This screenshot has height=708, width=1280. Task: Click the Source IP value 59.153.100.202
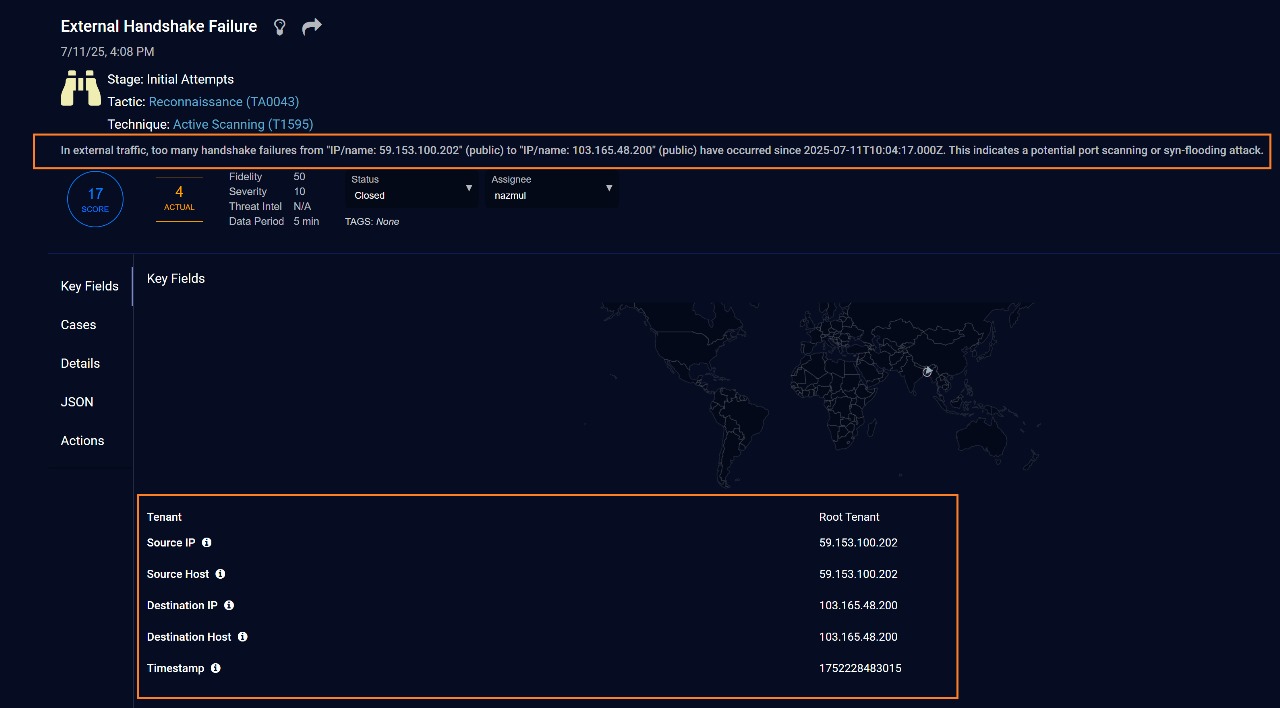(858, 543)
